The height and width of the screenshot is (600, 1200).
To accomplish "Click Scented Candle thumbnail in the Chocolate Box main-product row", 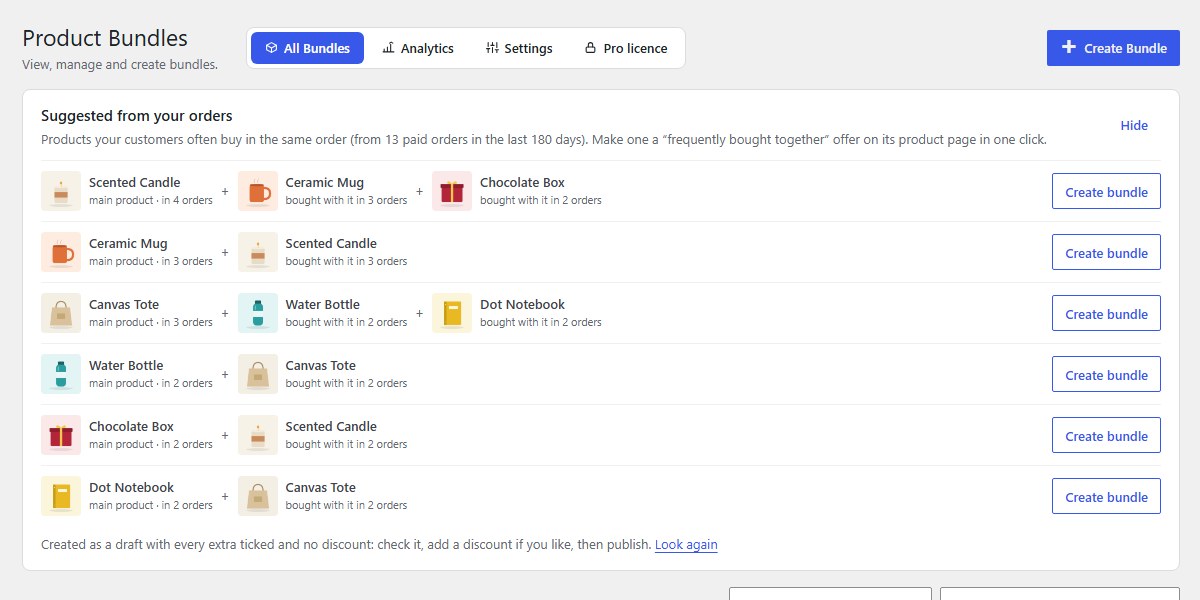I will click(x=258, y=435).
